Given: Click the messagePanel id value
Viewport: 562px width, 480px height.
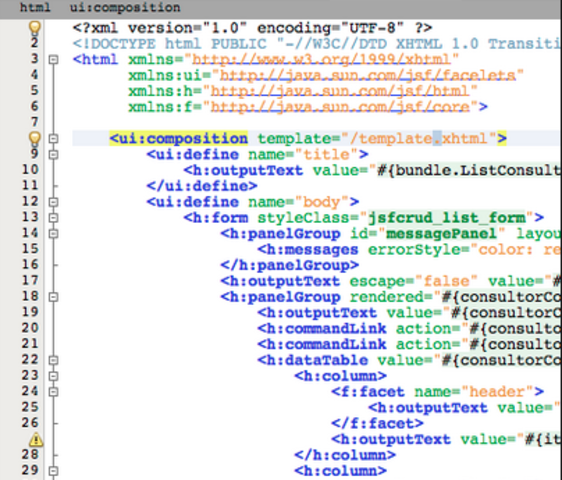Looking at the screenshot, I should 441,234.
